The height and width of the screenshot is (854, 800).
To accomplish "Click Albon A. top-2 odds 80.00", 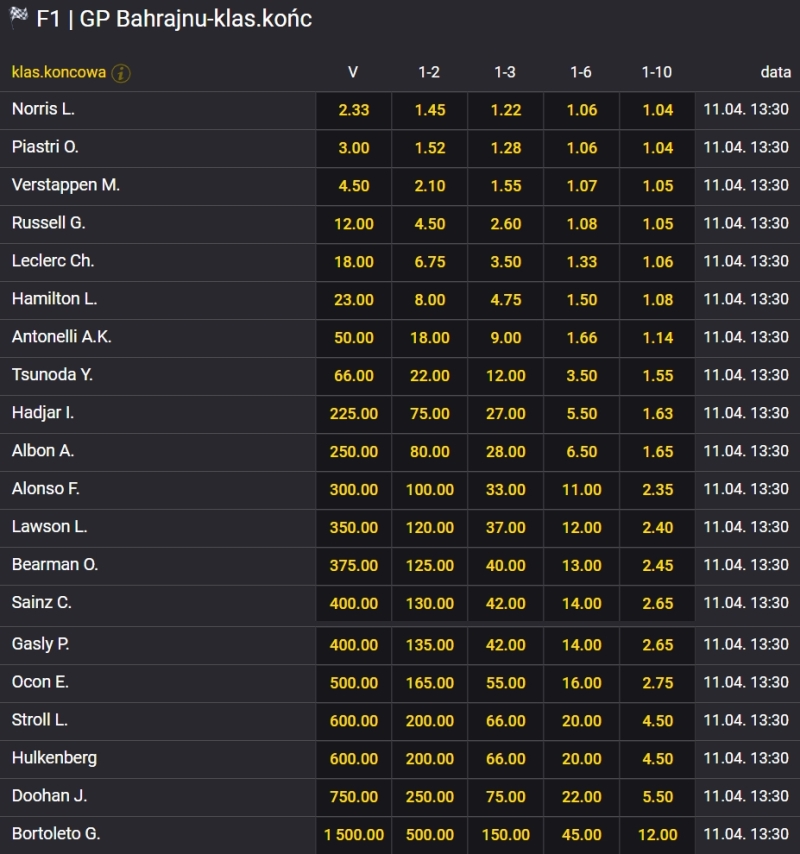I will pos(430,452).
